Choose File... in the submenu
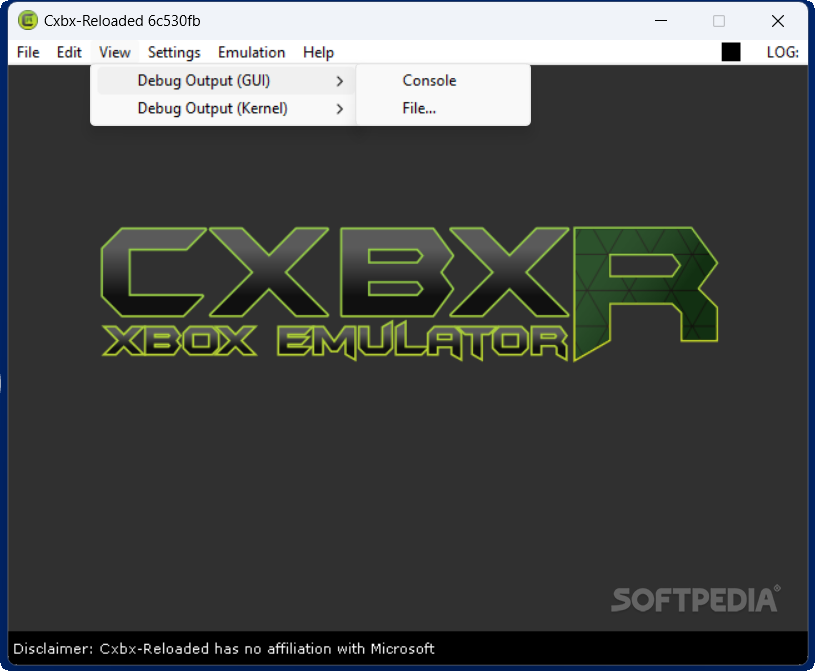Image resolution: width=815 pixels, height=671 pixels. pyautogui.click(x=443, y=108)
